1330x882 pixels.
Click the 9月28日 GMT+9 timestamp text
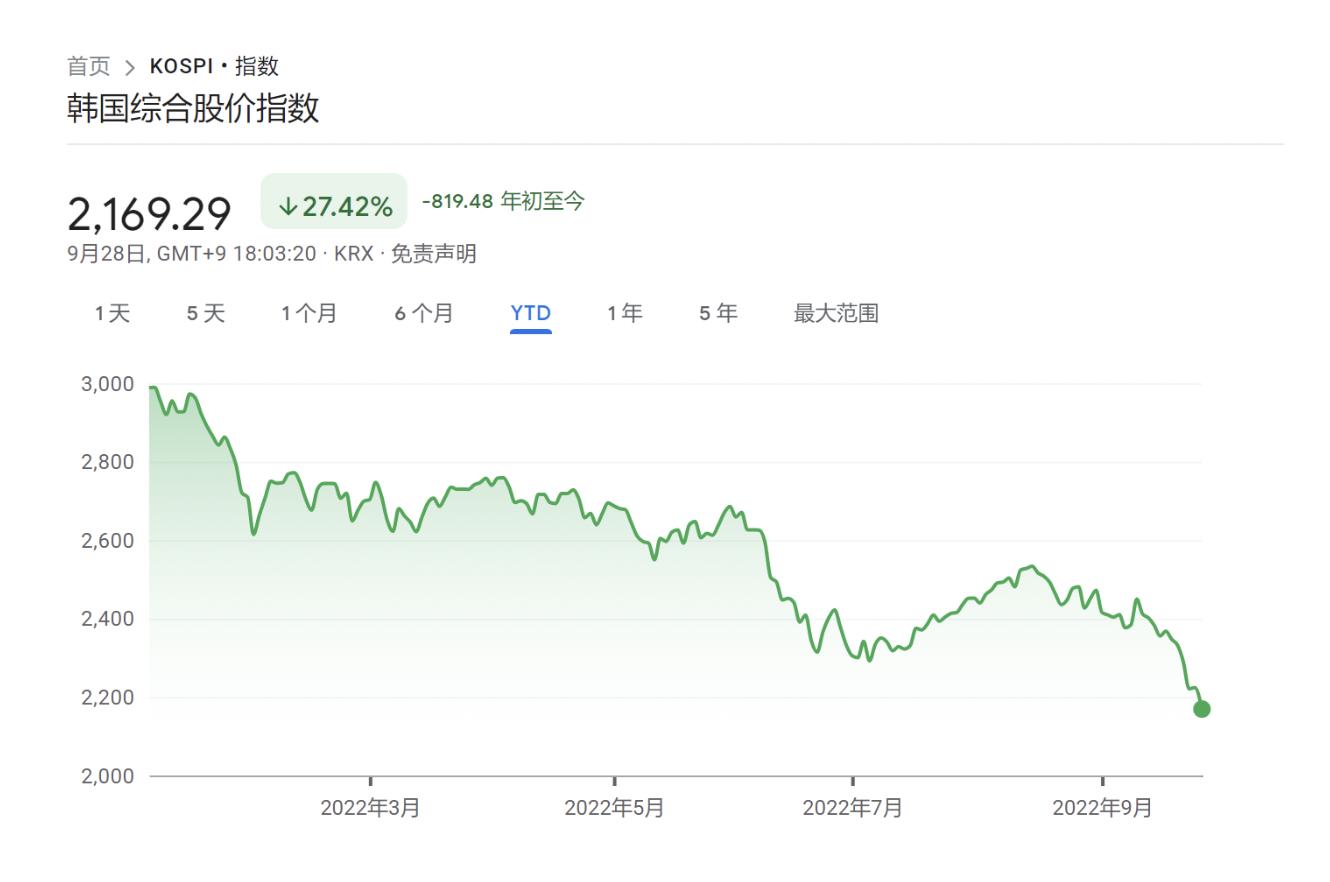(x=191, y=254)
